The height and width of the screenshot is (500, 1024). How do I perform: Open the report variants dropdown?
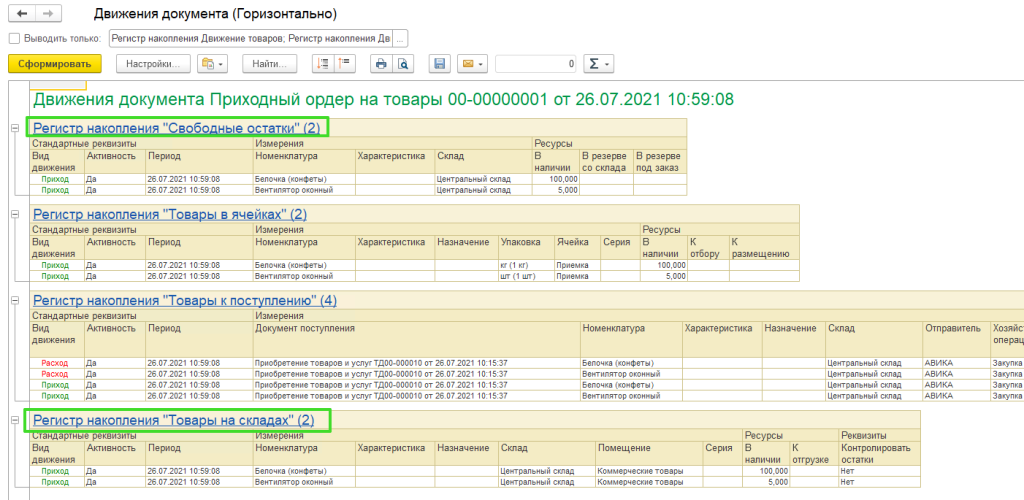(212, 64)
